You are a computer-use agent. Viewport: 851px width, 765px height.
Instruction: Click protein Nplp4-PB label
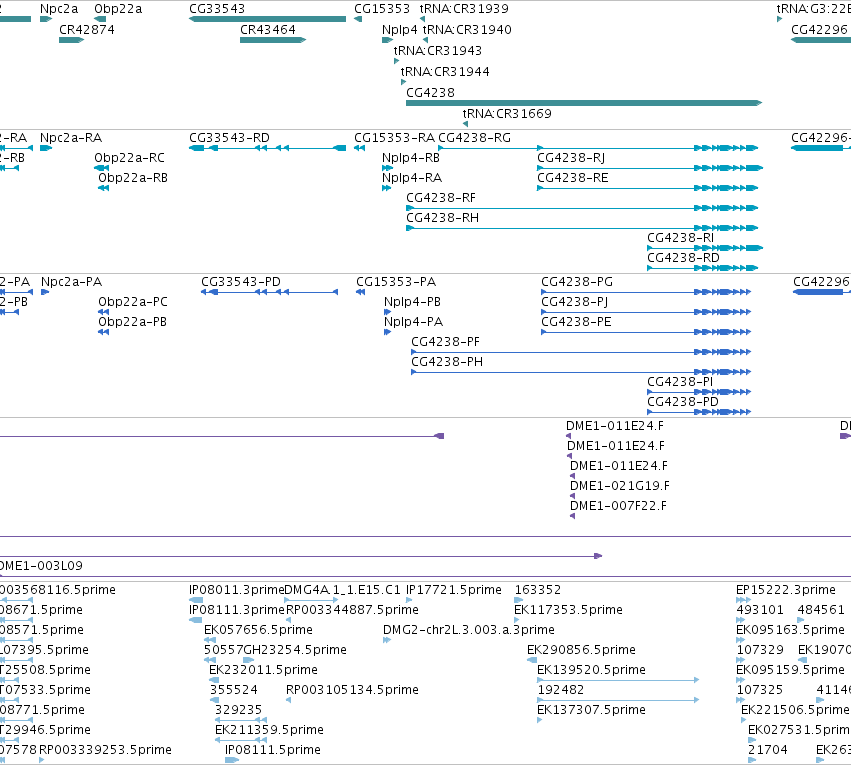click(412, 302)
